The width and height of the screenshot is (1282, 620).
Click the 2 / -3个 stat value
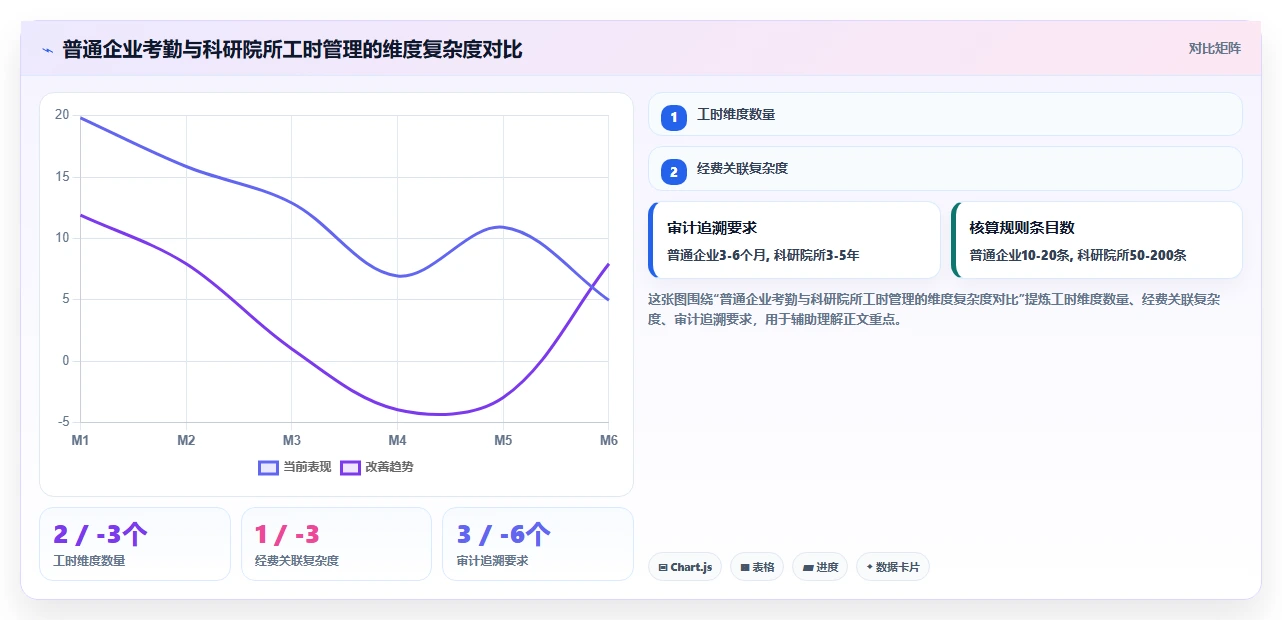click(100, 535)
